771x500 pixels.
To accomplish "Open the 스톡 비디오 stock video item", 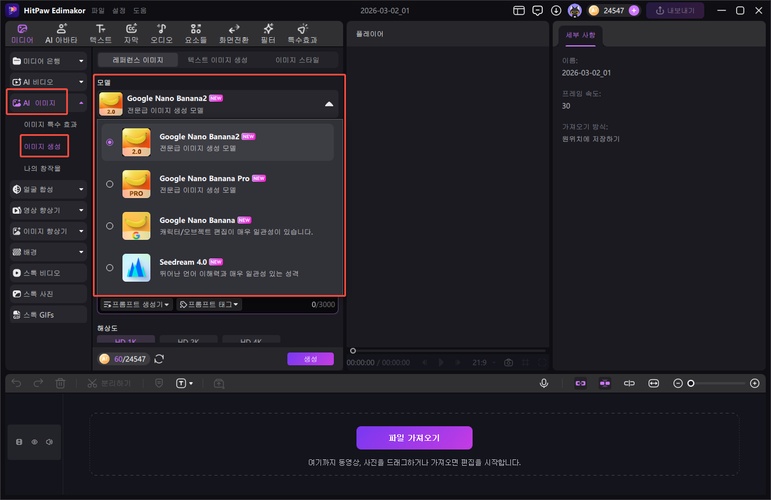I will 48,273.
